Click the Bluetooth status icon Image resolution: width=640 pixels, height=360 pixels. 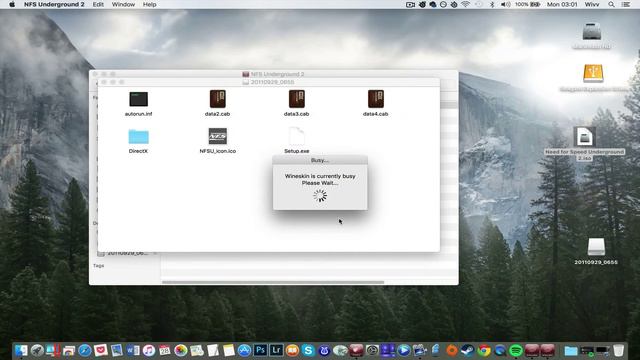(x=492, y=4)
